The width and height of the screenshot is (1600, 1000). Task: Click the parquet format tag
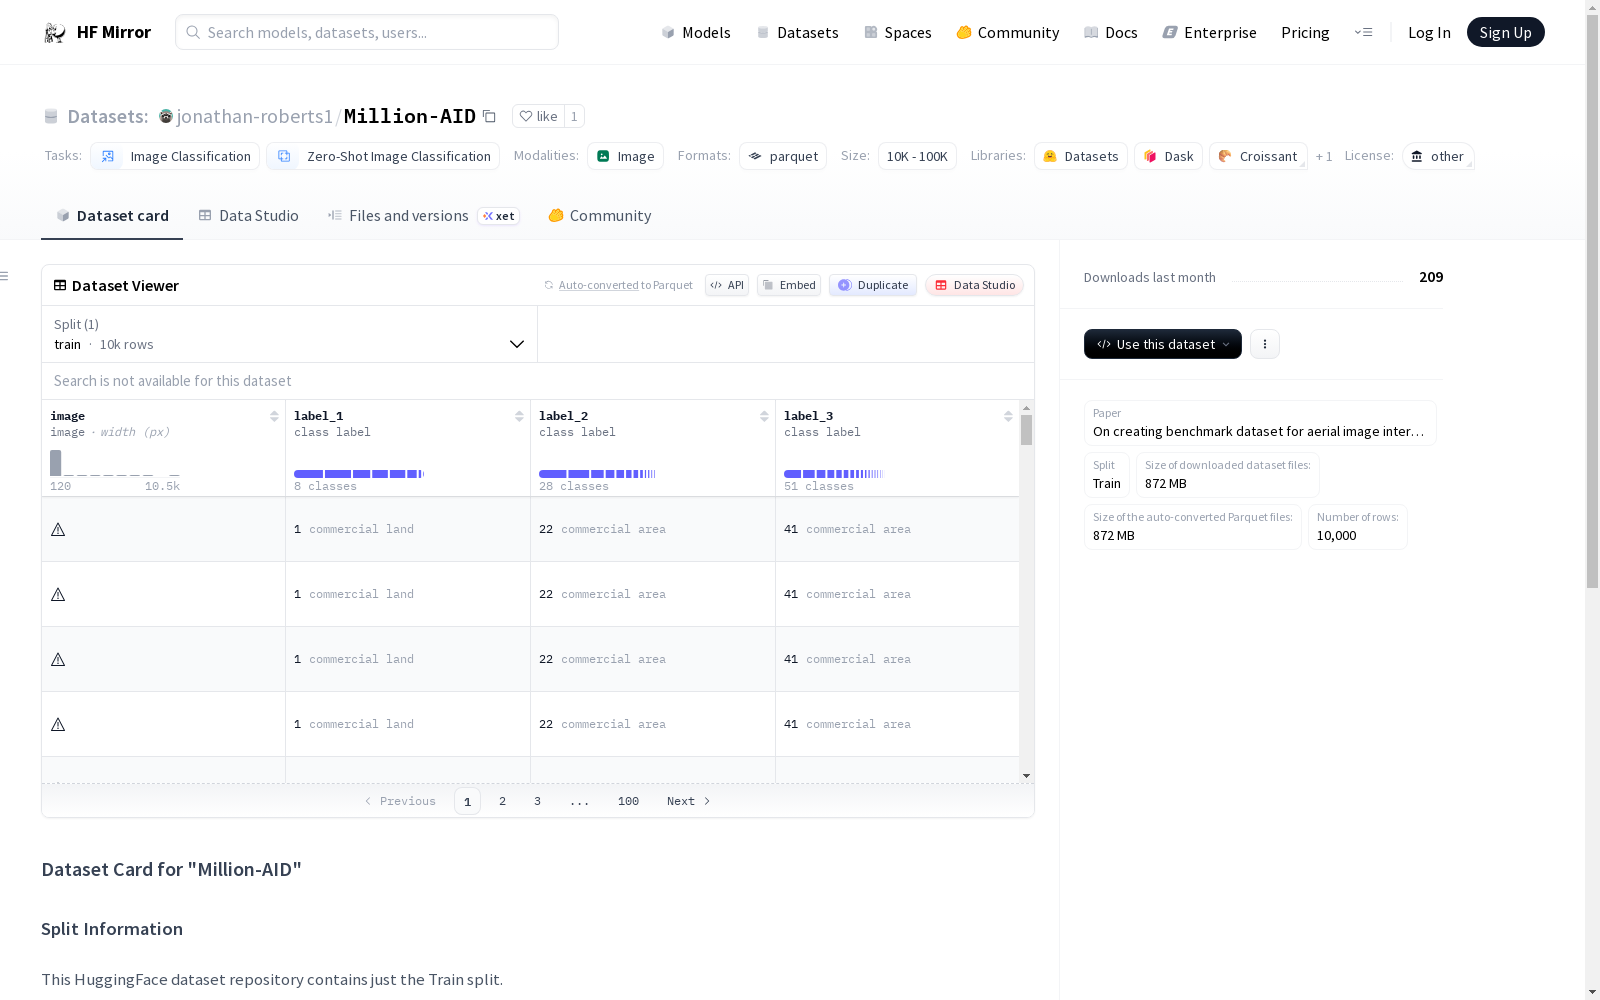pyautogui.click(x=783, y=156)
